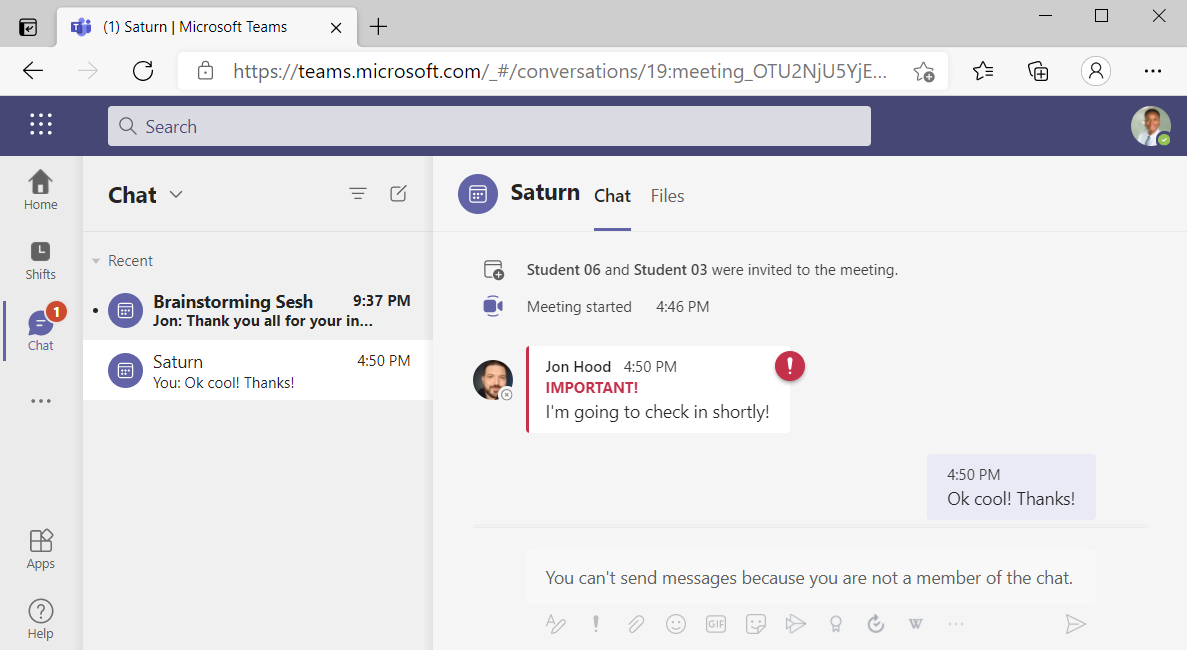Screen dimensions: 1187x650
Task: Open the chat filter icon
Action: tap(358, 194)
